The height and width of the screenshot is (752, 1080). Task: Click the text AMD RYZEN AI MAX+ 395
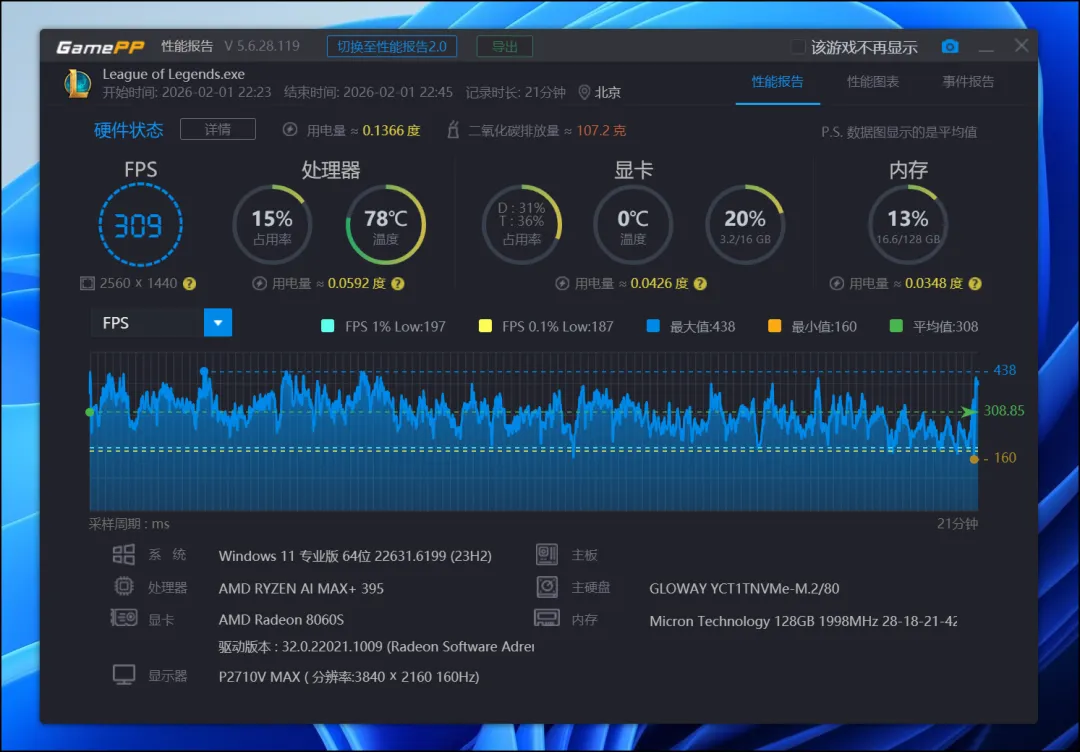pyautogui.click(x=301, y=588)
